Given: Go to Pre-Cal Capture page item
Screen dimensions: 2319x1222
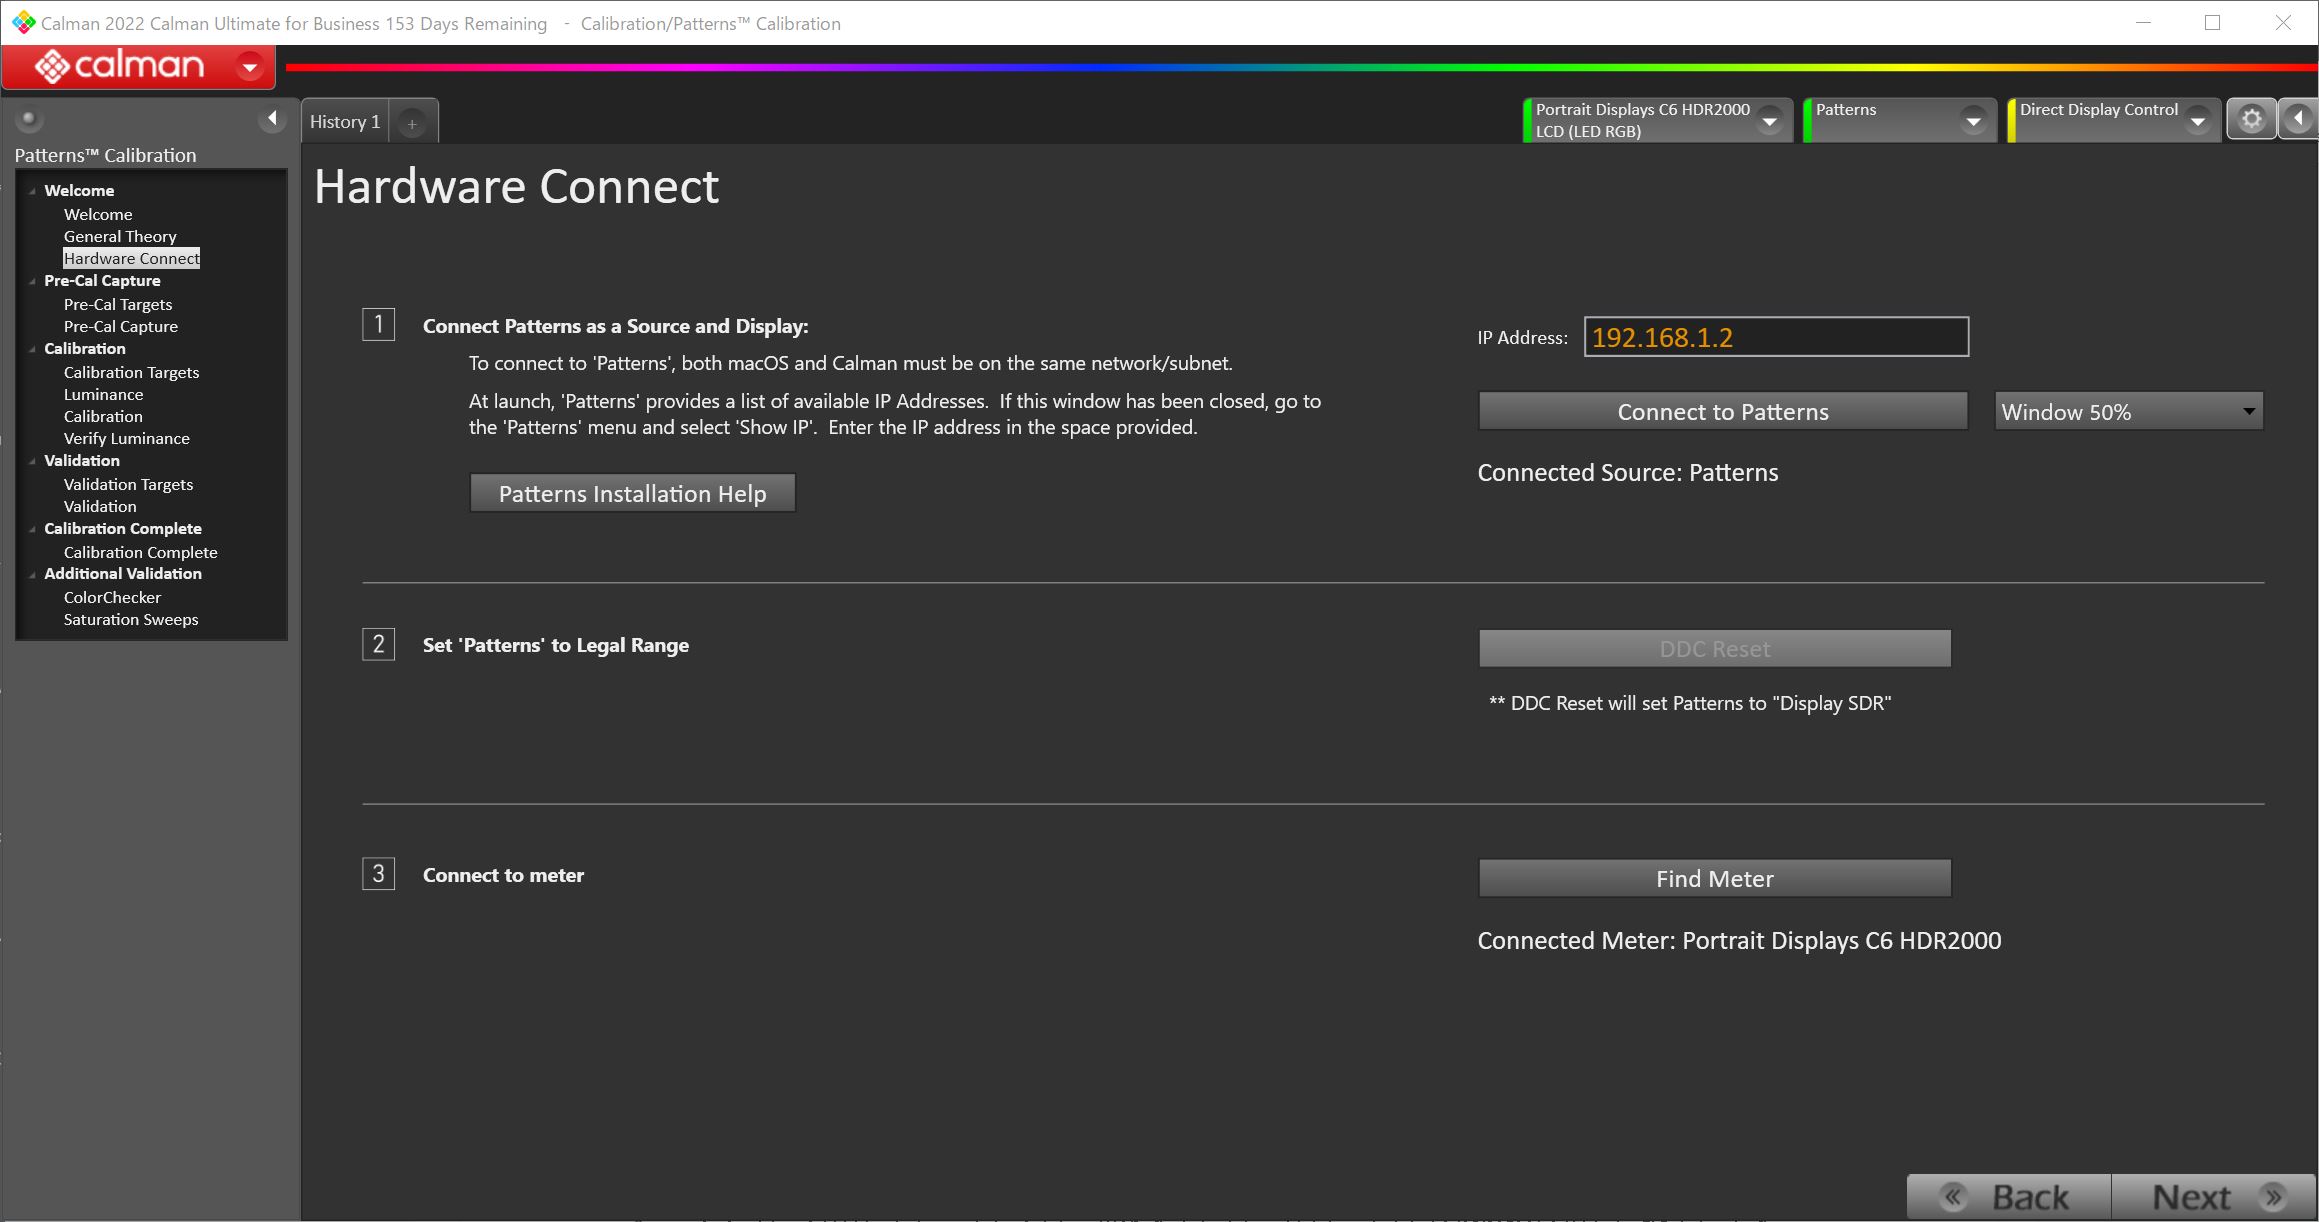Looking at the screenshot, I should pos(121,326).
